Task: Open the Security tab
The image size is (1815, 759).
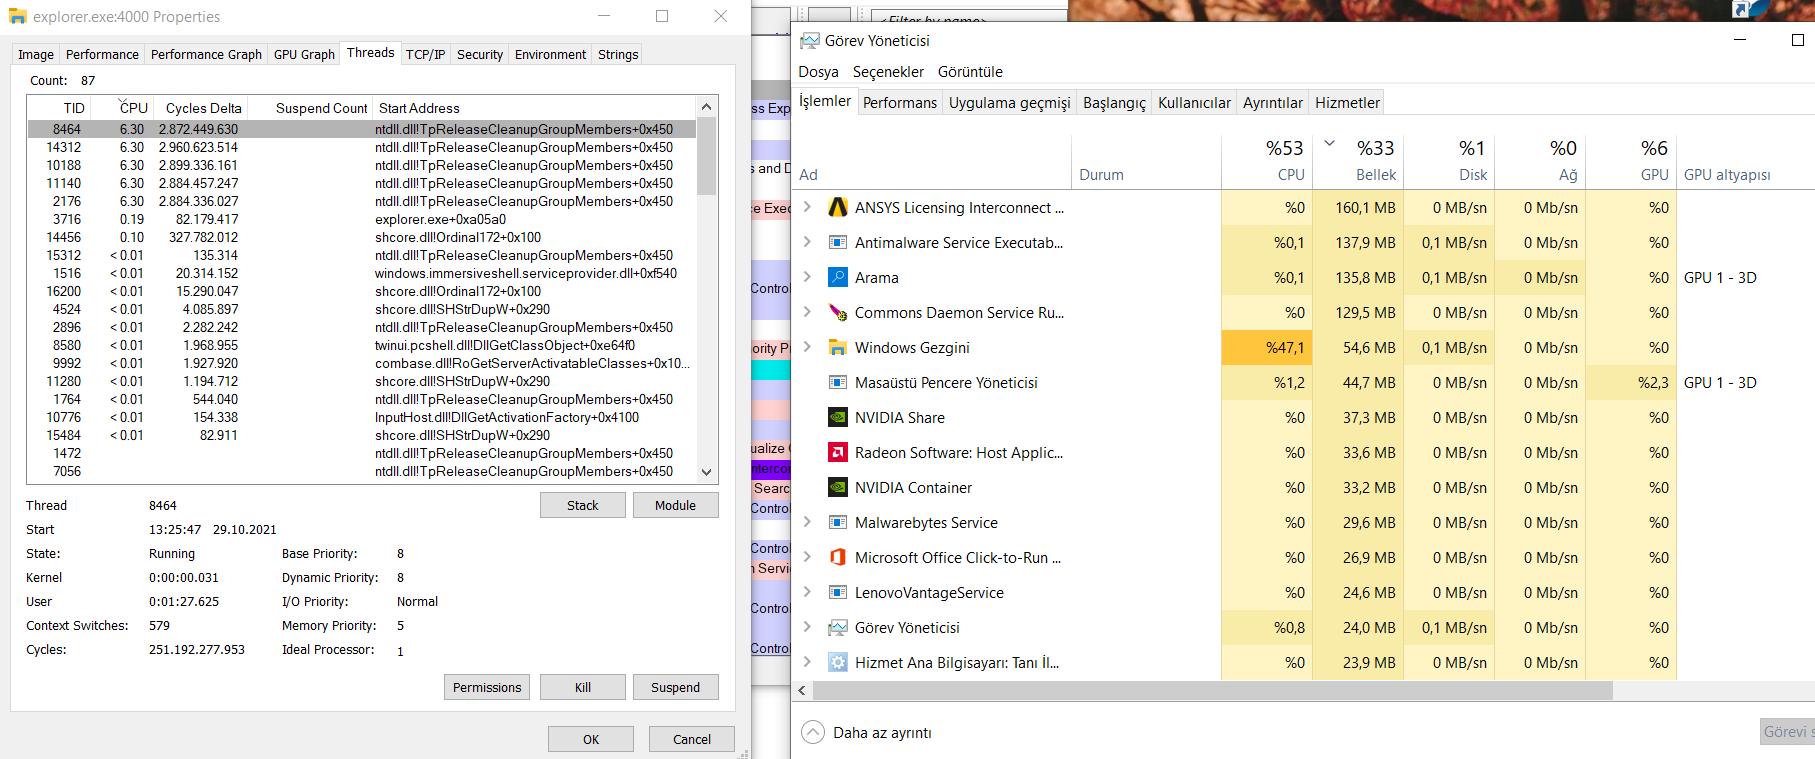Action: pos(480,55)
